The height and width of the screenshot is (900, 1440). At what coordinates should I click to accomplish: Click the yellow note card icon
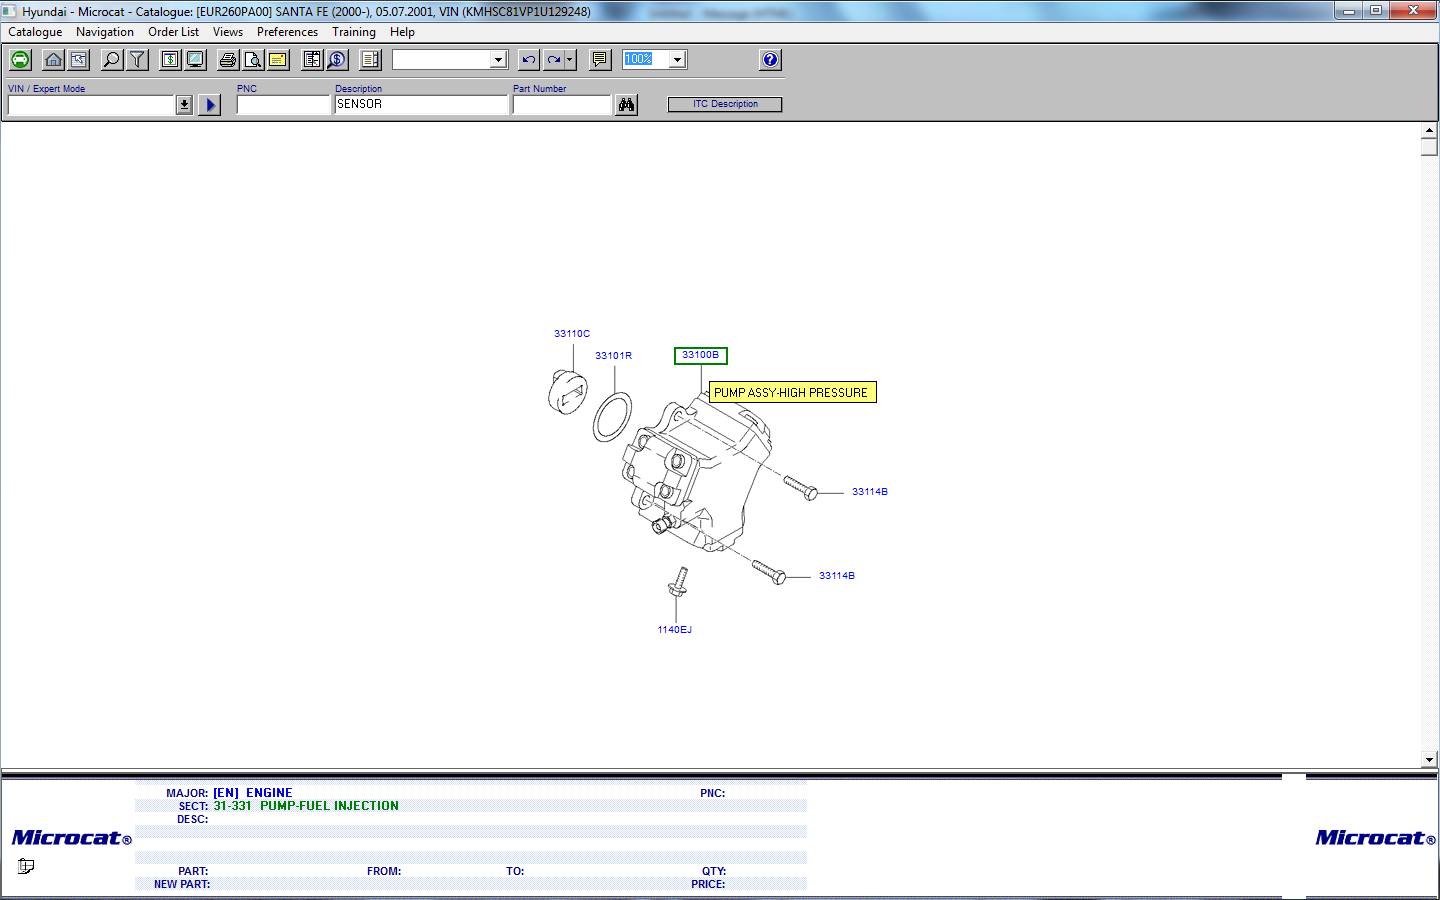(x=278, y=60)
